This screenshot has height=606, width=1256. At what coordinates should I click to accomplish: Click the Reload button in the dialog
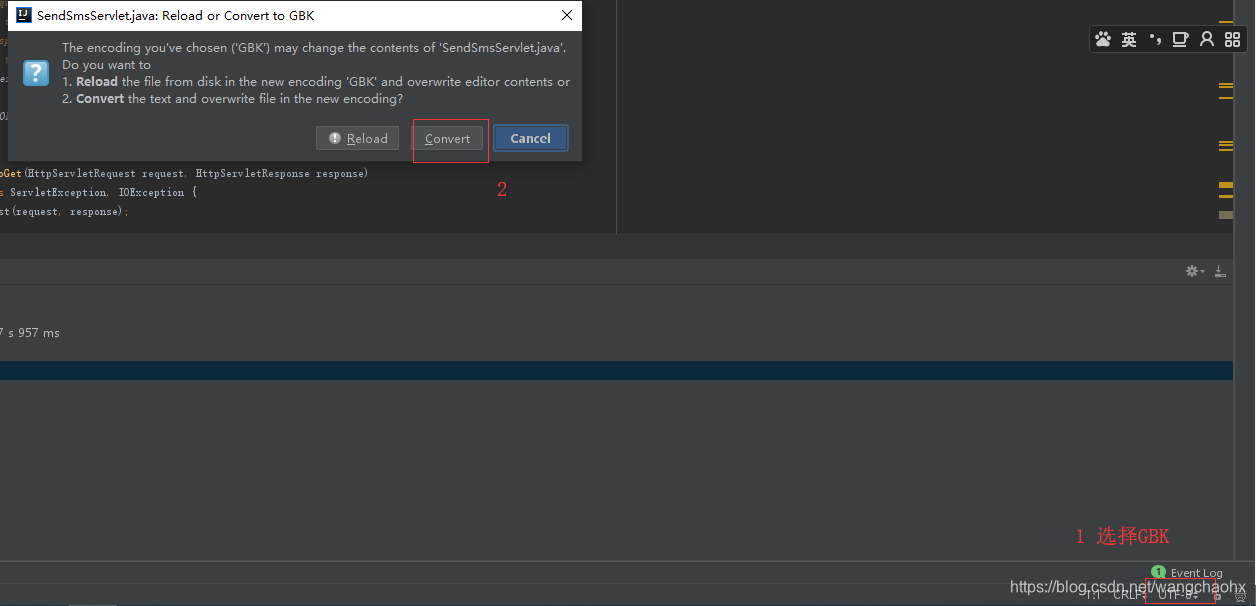(358, 138)
